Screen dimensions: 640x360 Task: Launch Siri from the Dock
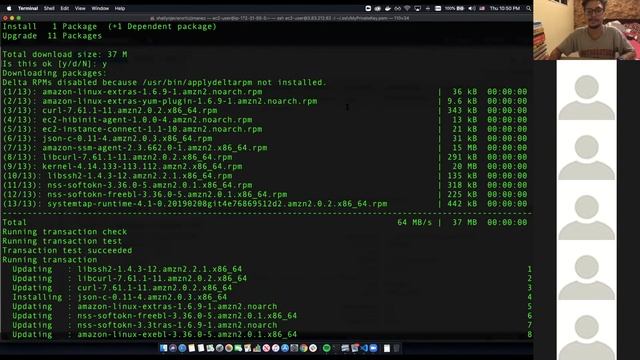[x=173, y=348]
